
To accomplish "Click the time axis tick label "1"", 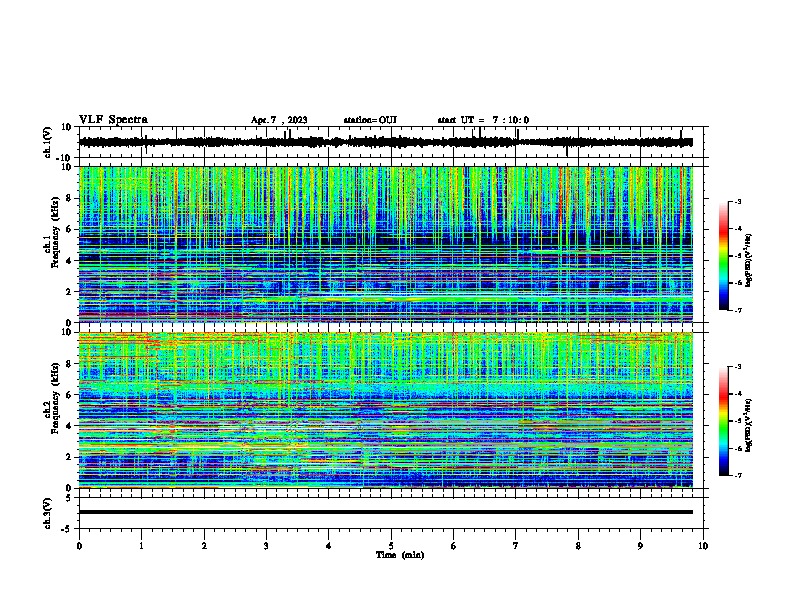I will tap(141, 546).
